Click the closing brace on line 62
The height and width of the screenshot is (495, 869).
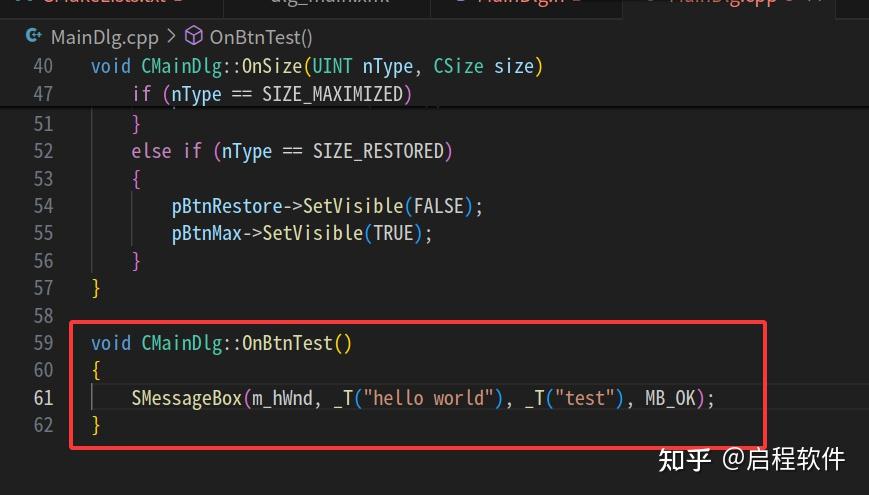96,425
